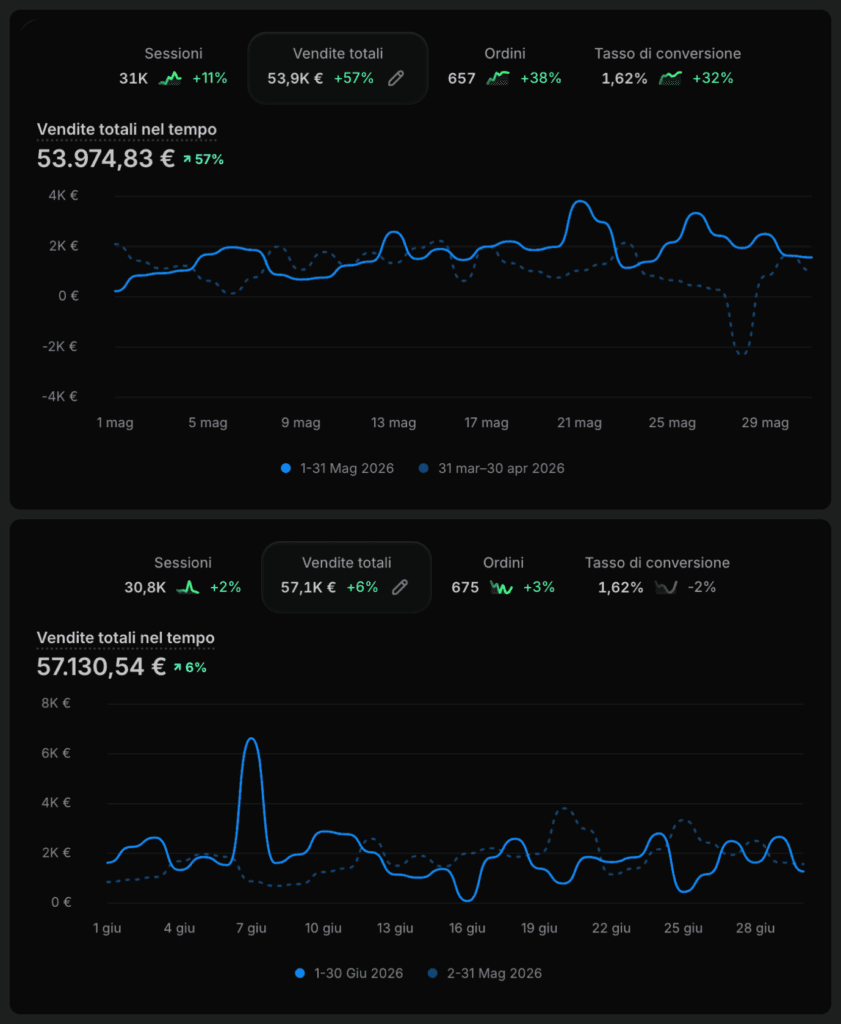
Task: Open the Ordini label above the 675 value
Action: (503, 562)
